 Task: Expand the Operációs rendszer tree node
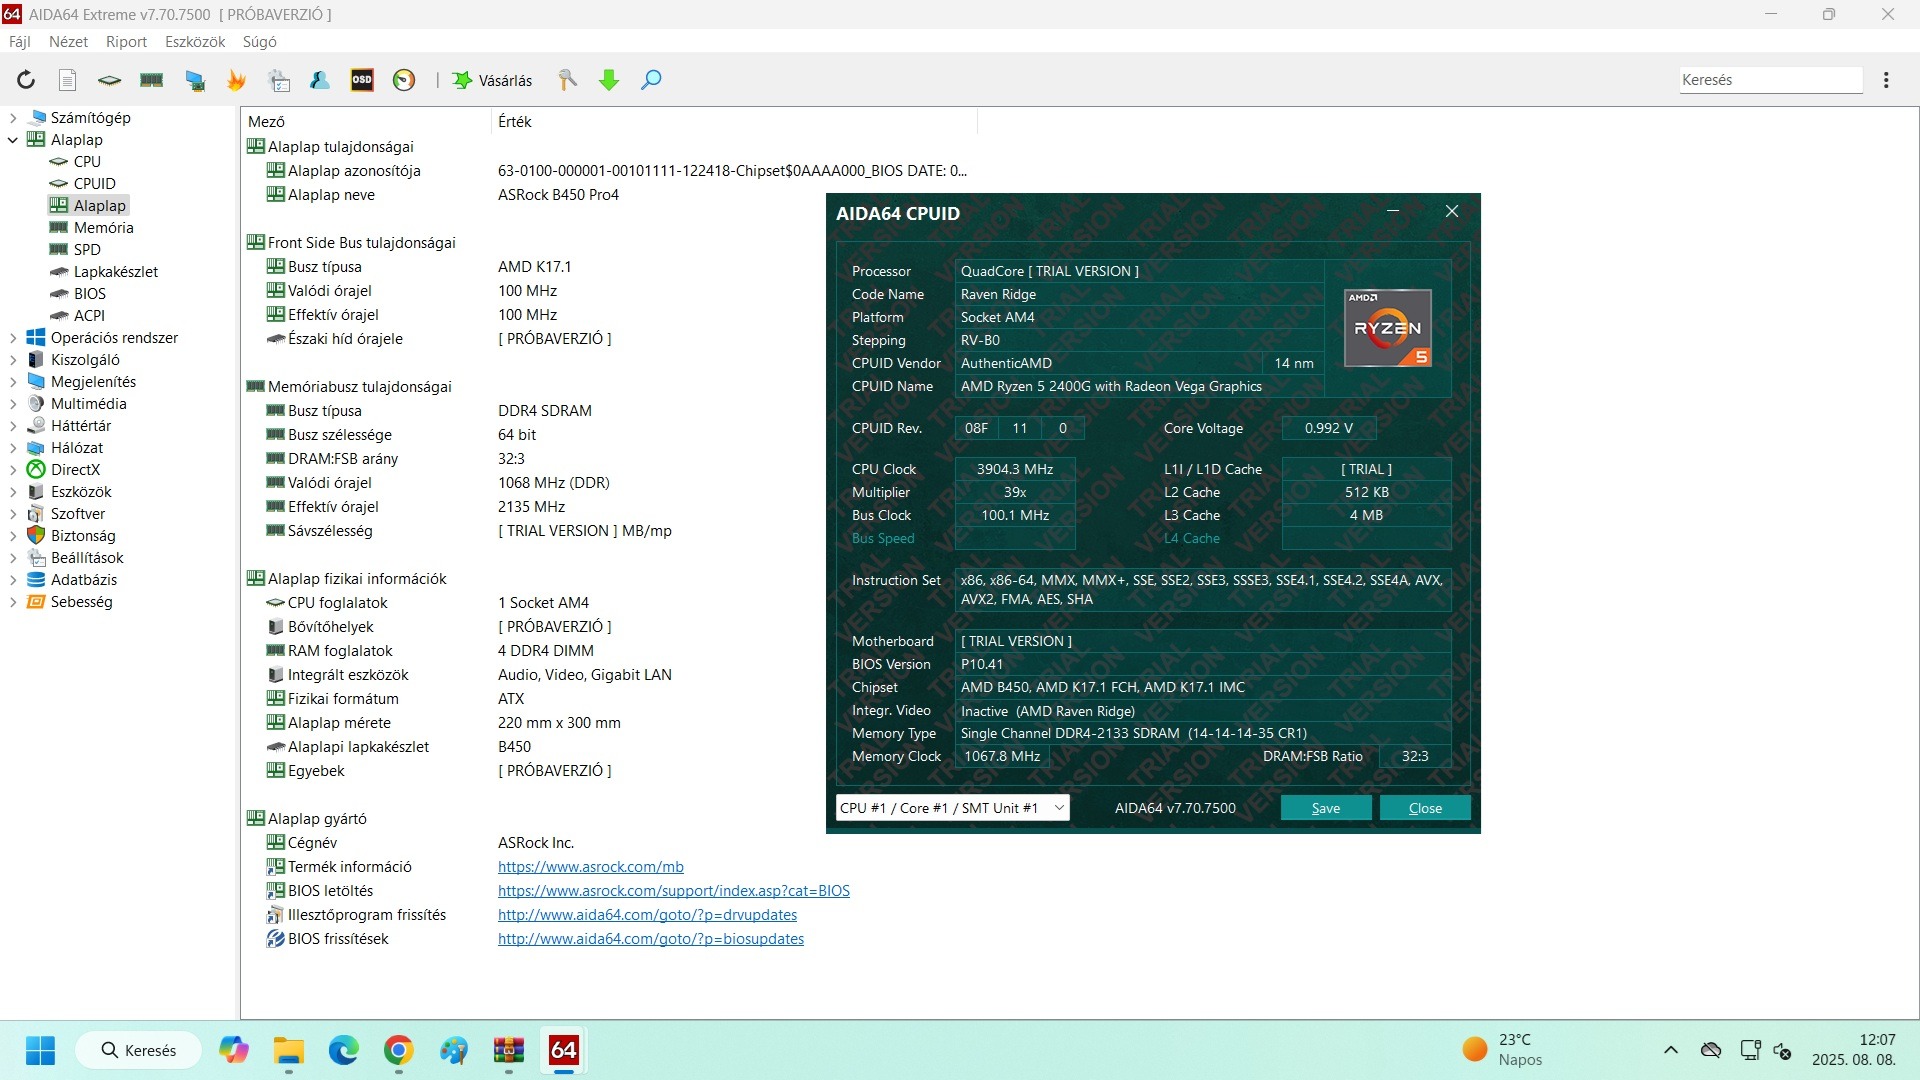pyautogui.click(x=13, y=338)
